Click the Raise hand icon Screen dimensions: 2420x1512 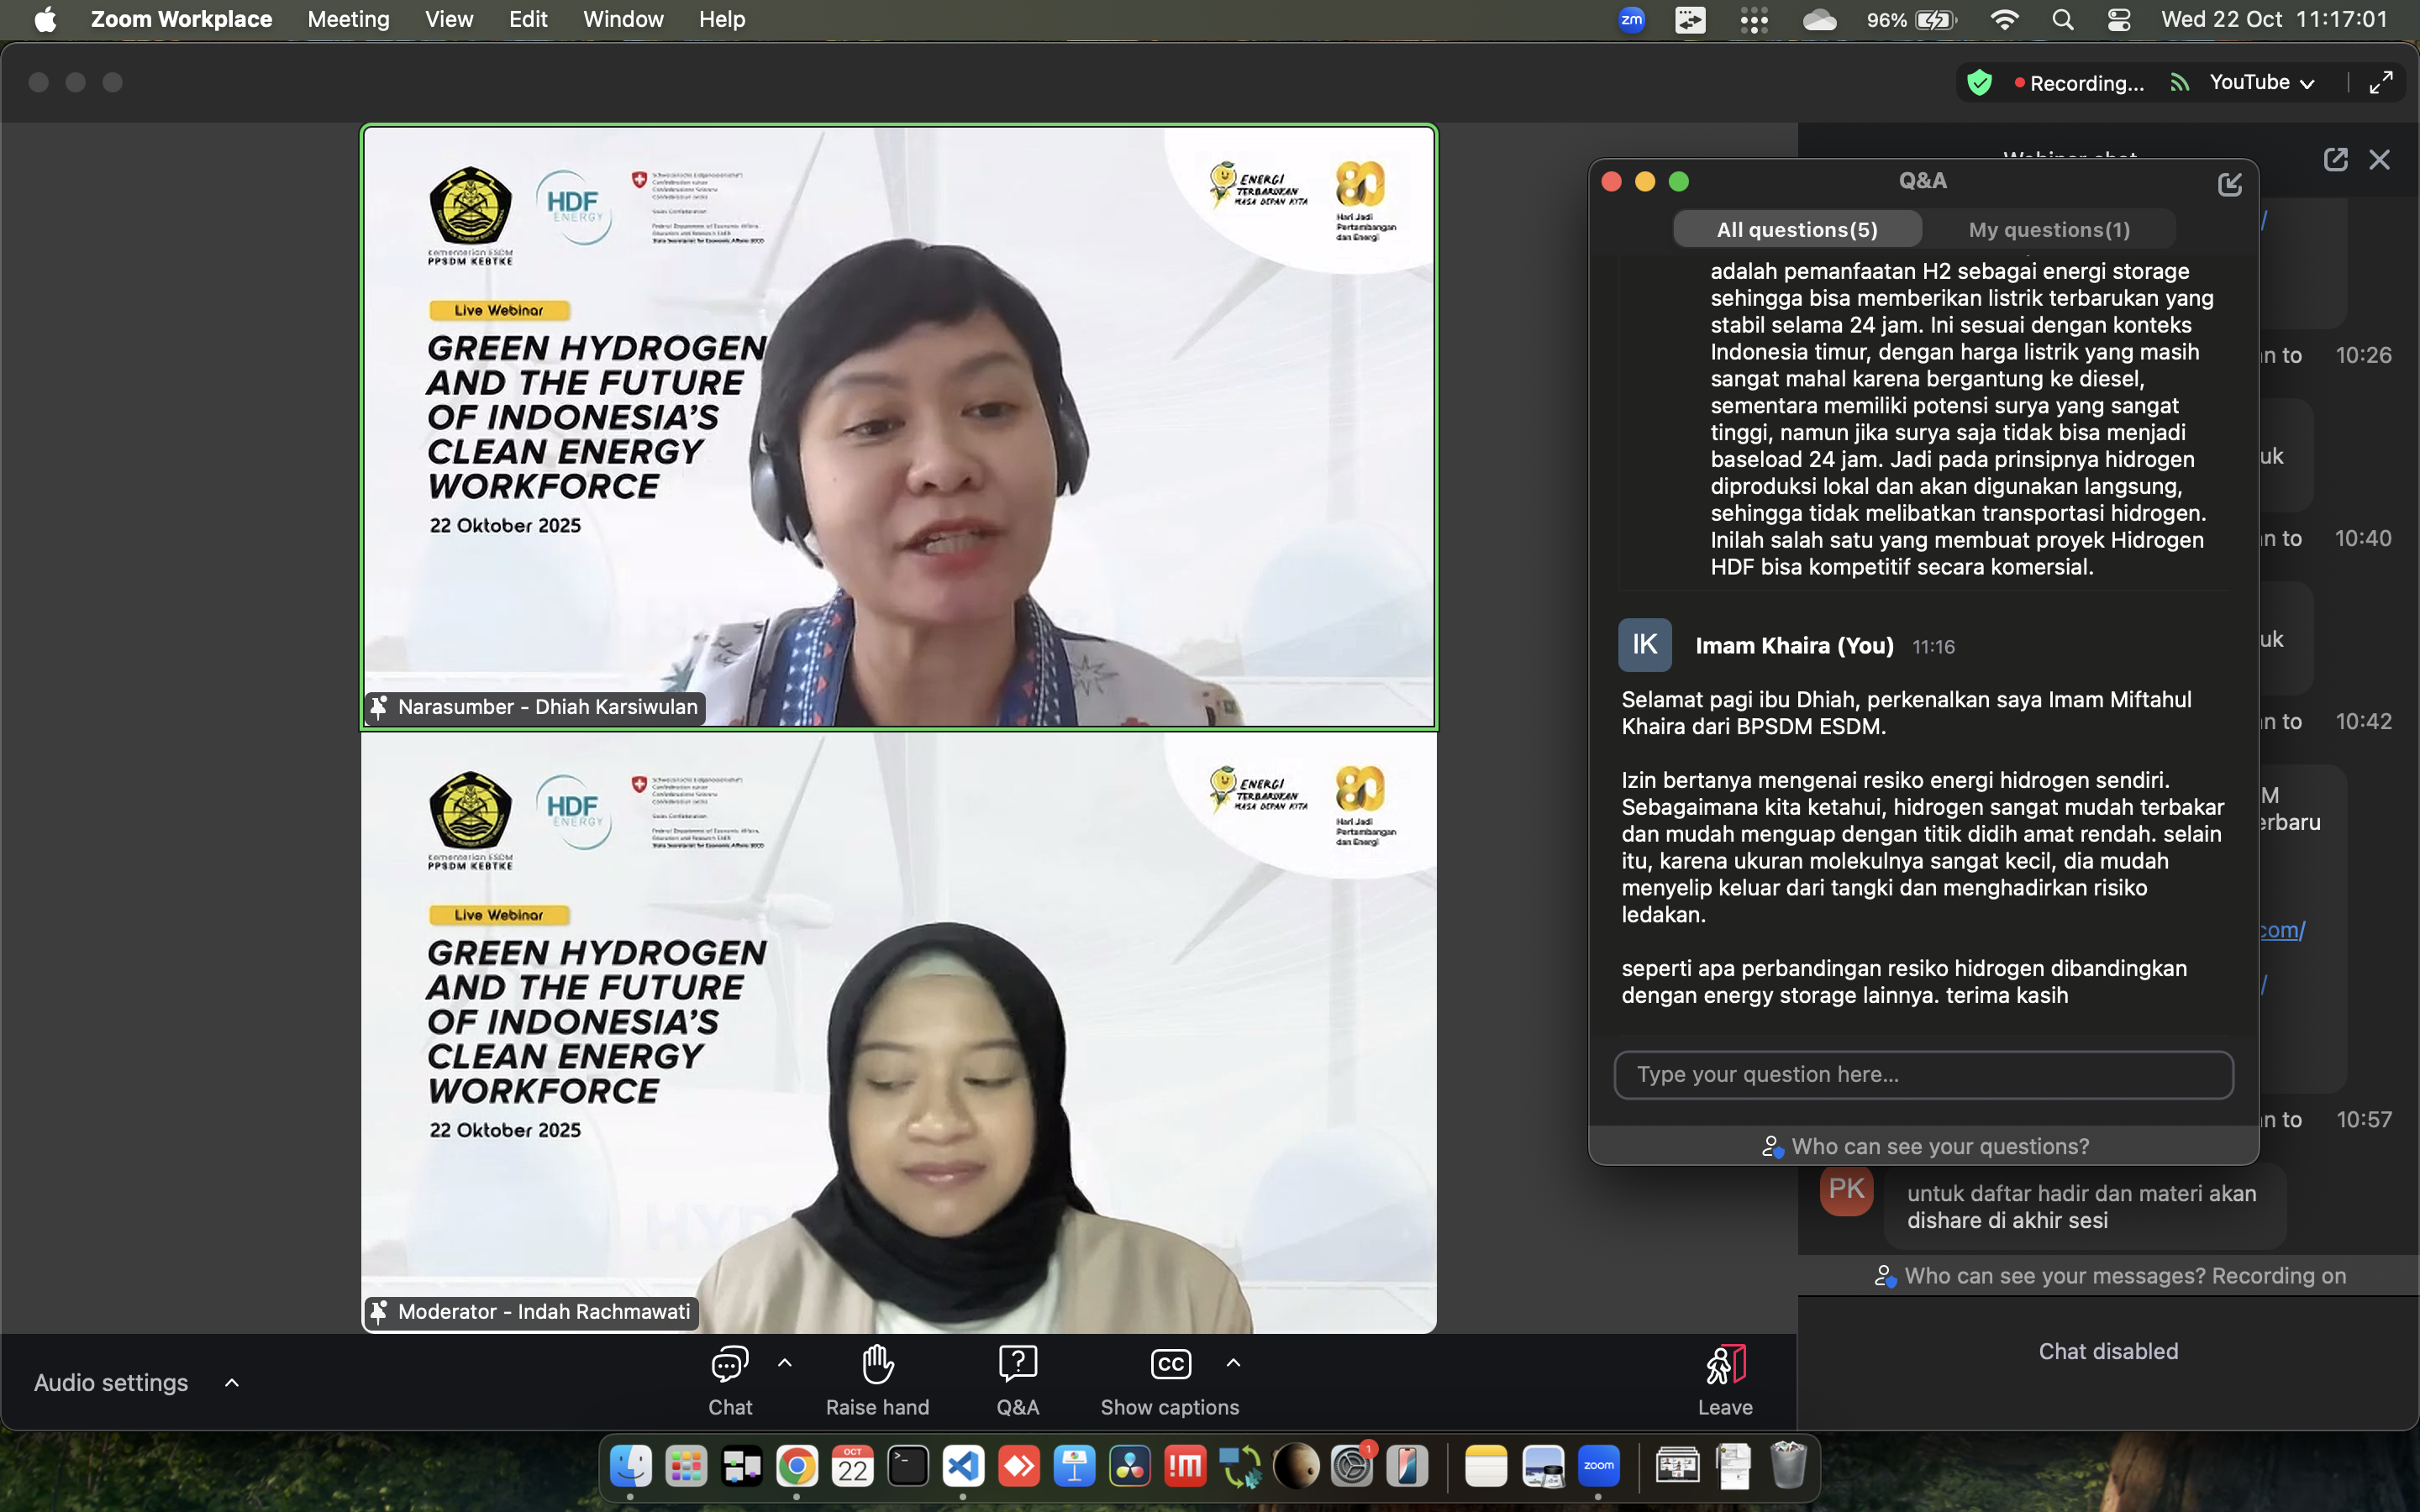click(x=877, y=1365)
